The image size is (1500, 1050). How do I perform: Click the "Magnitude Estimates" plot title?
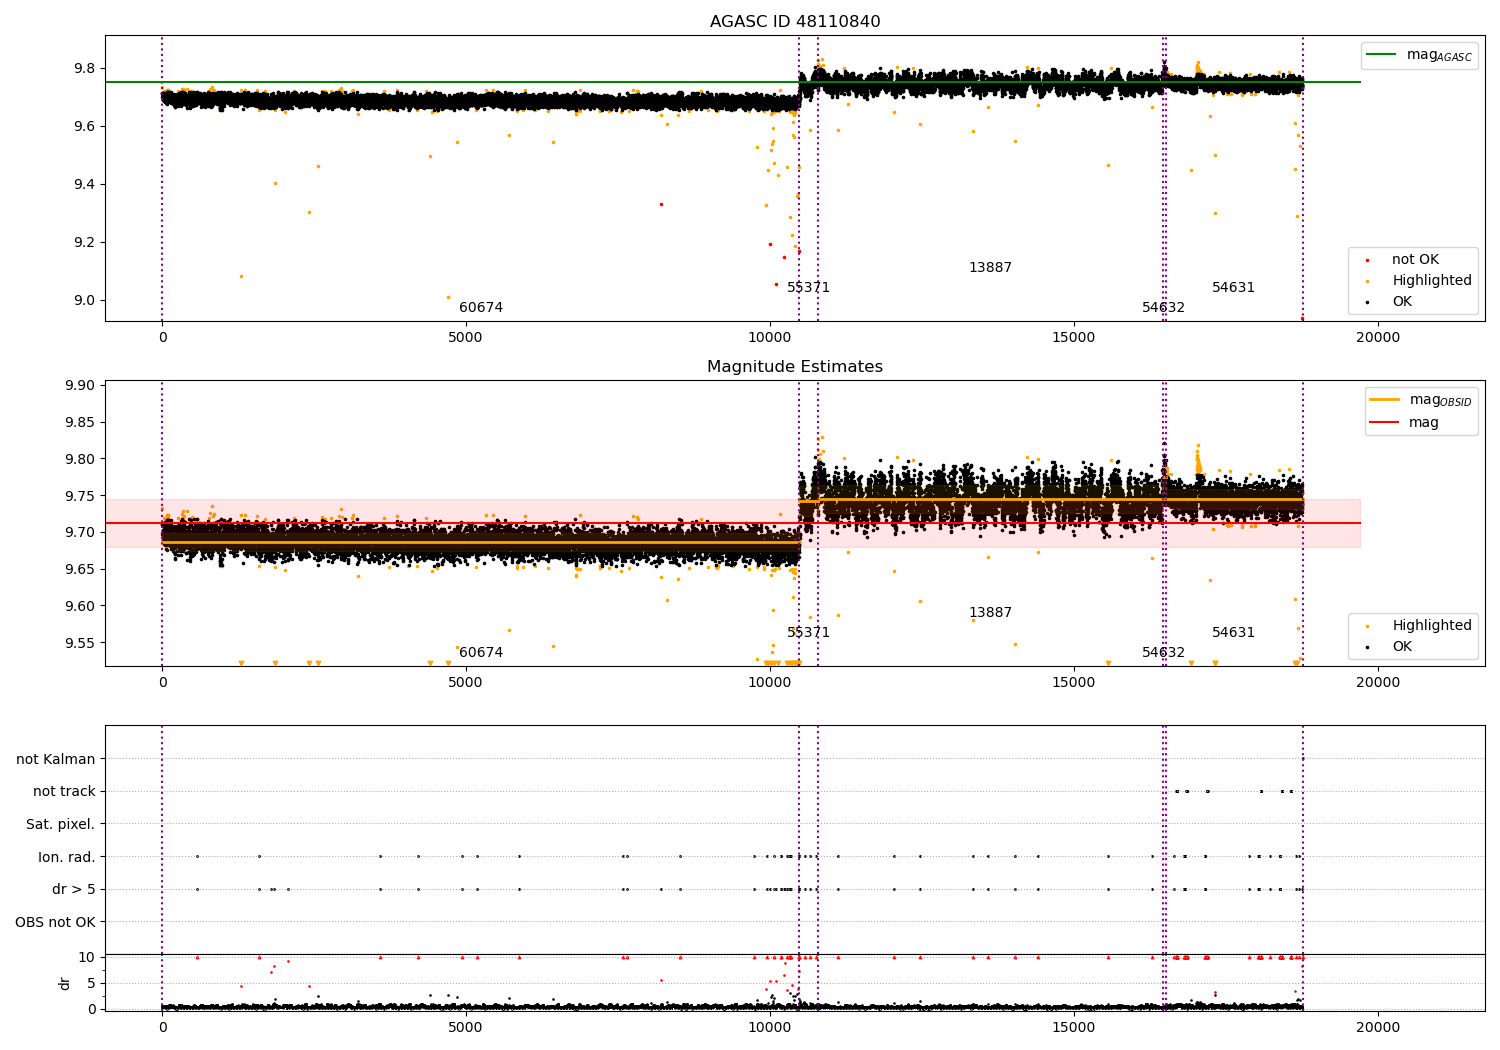[x=795, y=367]
